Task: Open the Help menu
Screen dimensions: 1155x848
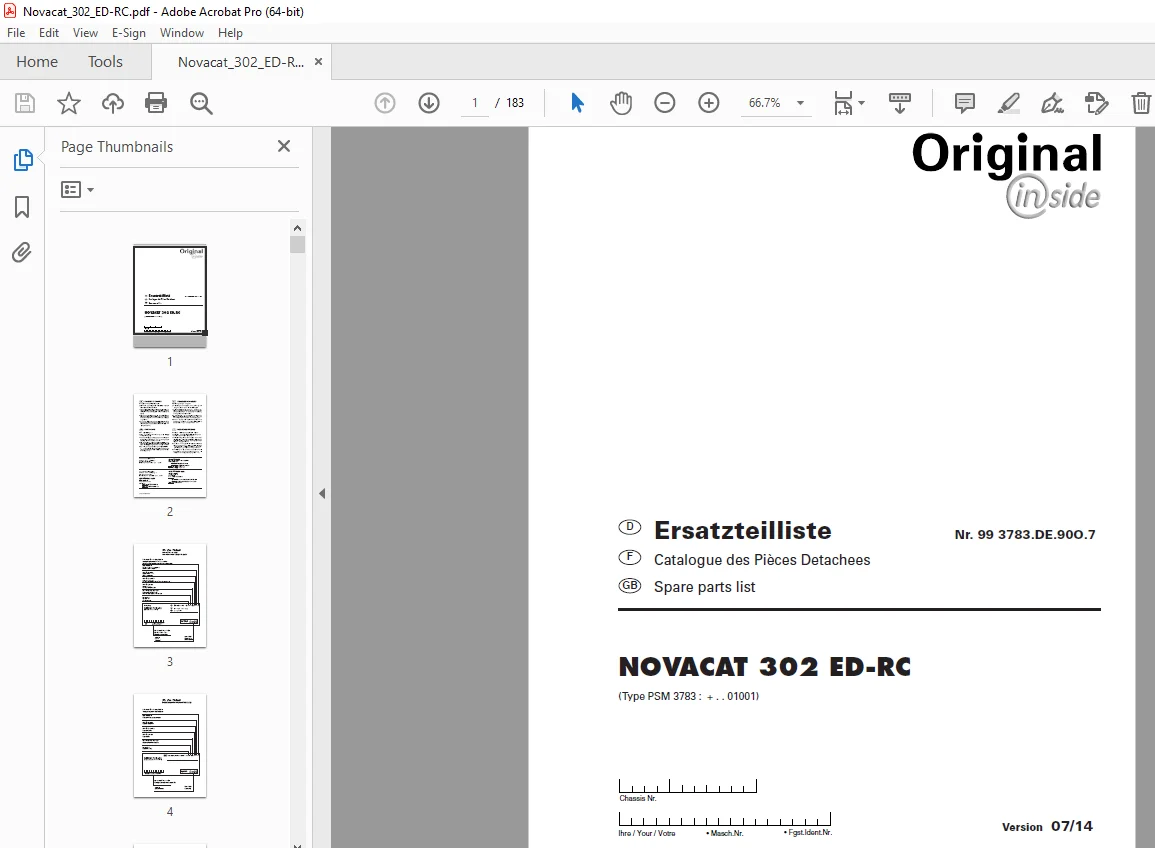Action: click(x=231, y=33)
